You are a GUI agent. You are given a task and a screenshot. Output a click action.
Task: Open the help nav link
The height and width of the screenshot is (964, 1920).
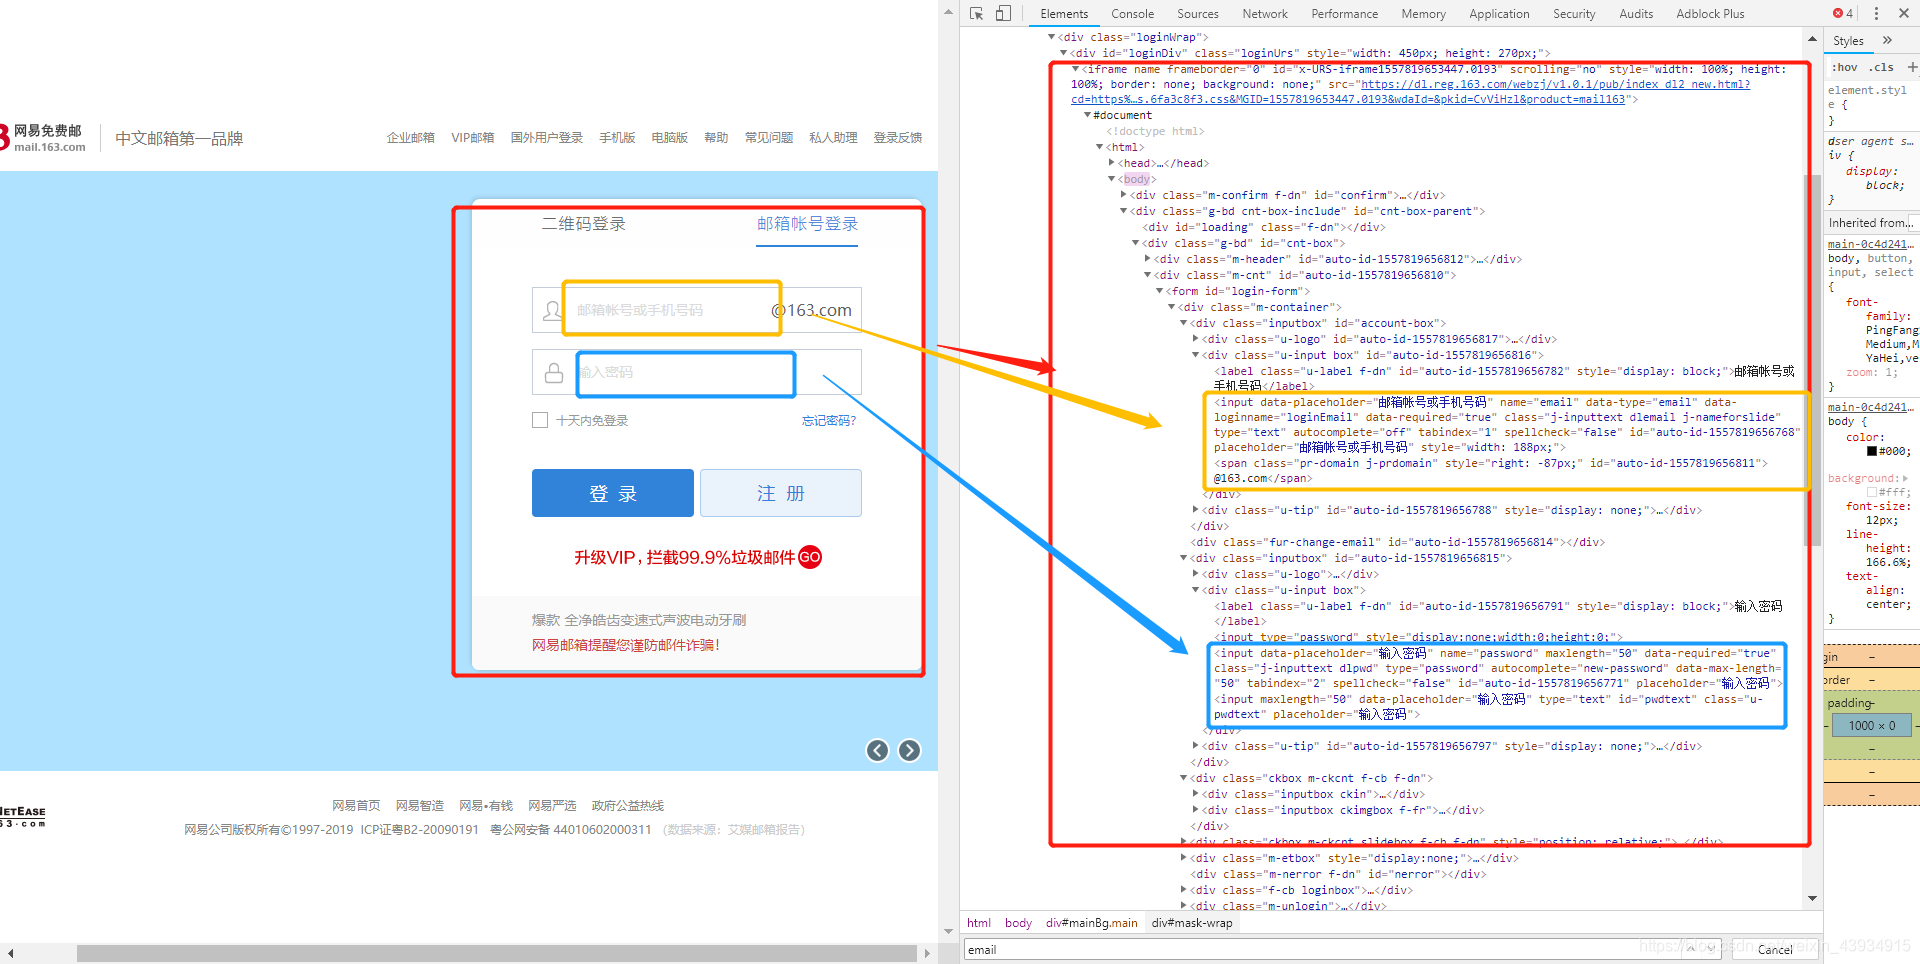point(716,138)
